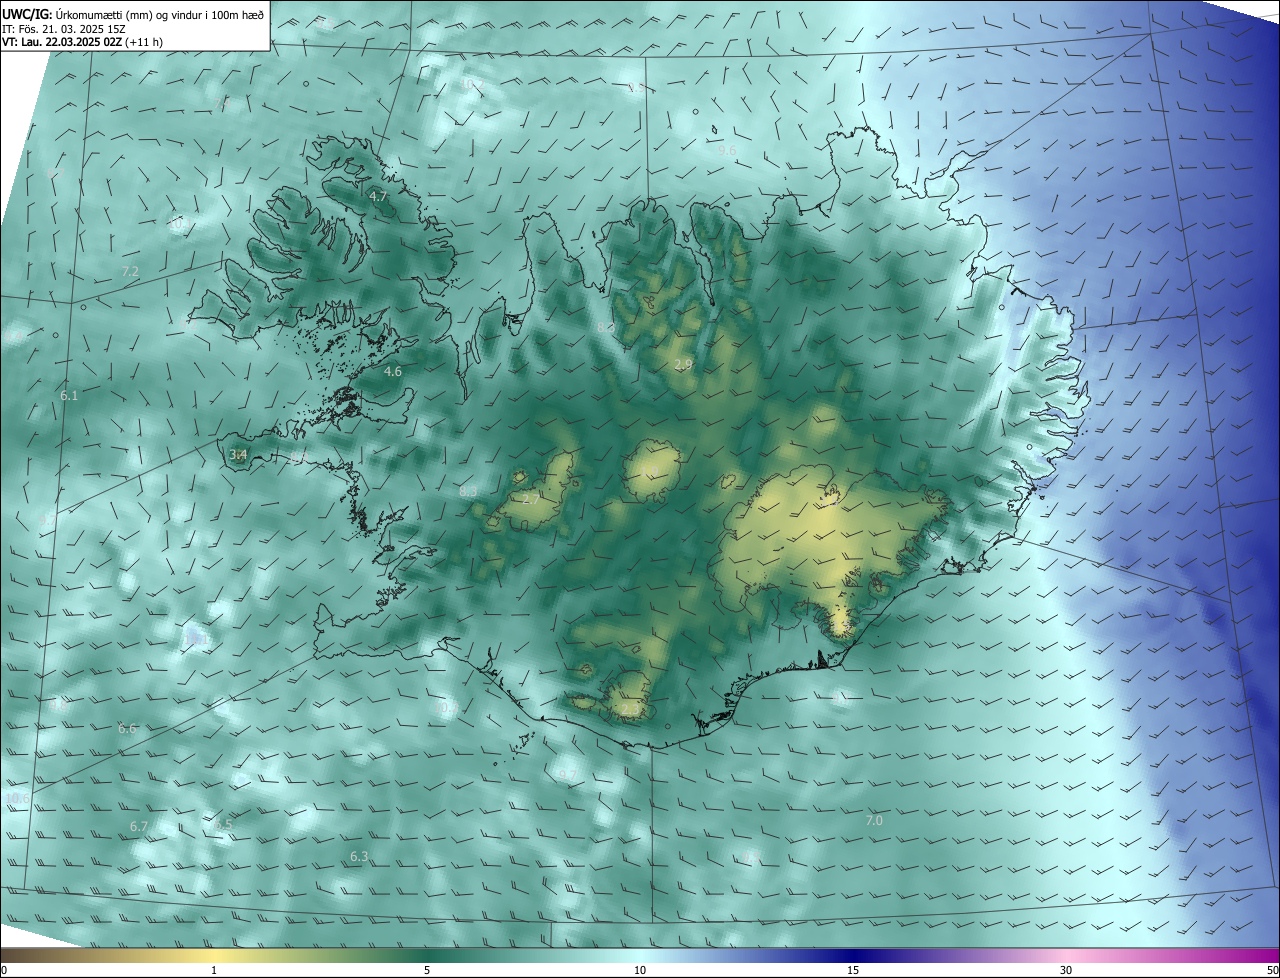Click the 1 tick on the color scale
1280x978 pixels.
tap(214, 970)
